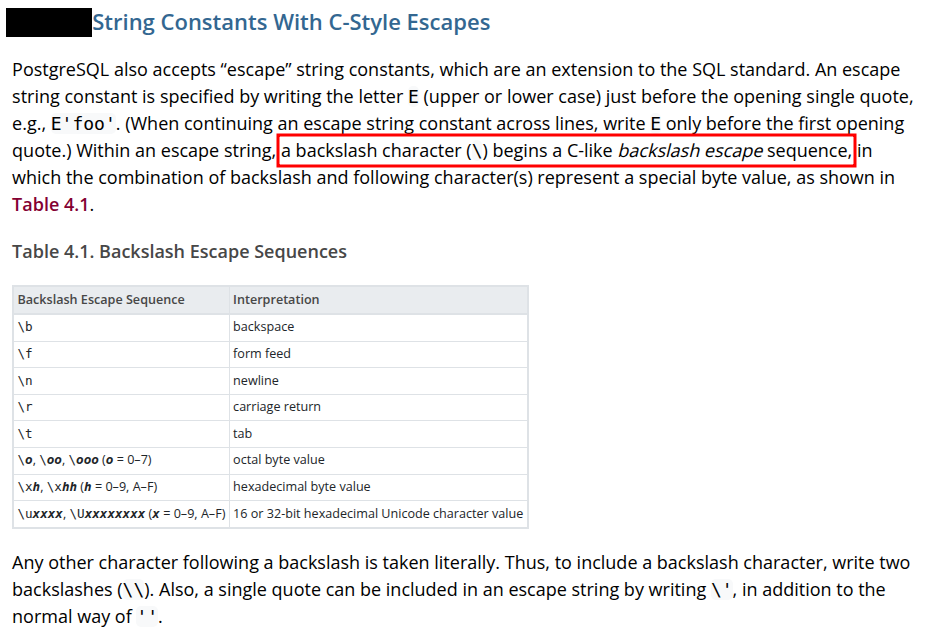The image size is (943, 642).
Task: Select the Interpretation column header
Action: point(276,300)
